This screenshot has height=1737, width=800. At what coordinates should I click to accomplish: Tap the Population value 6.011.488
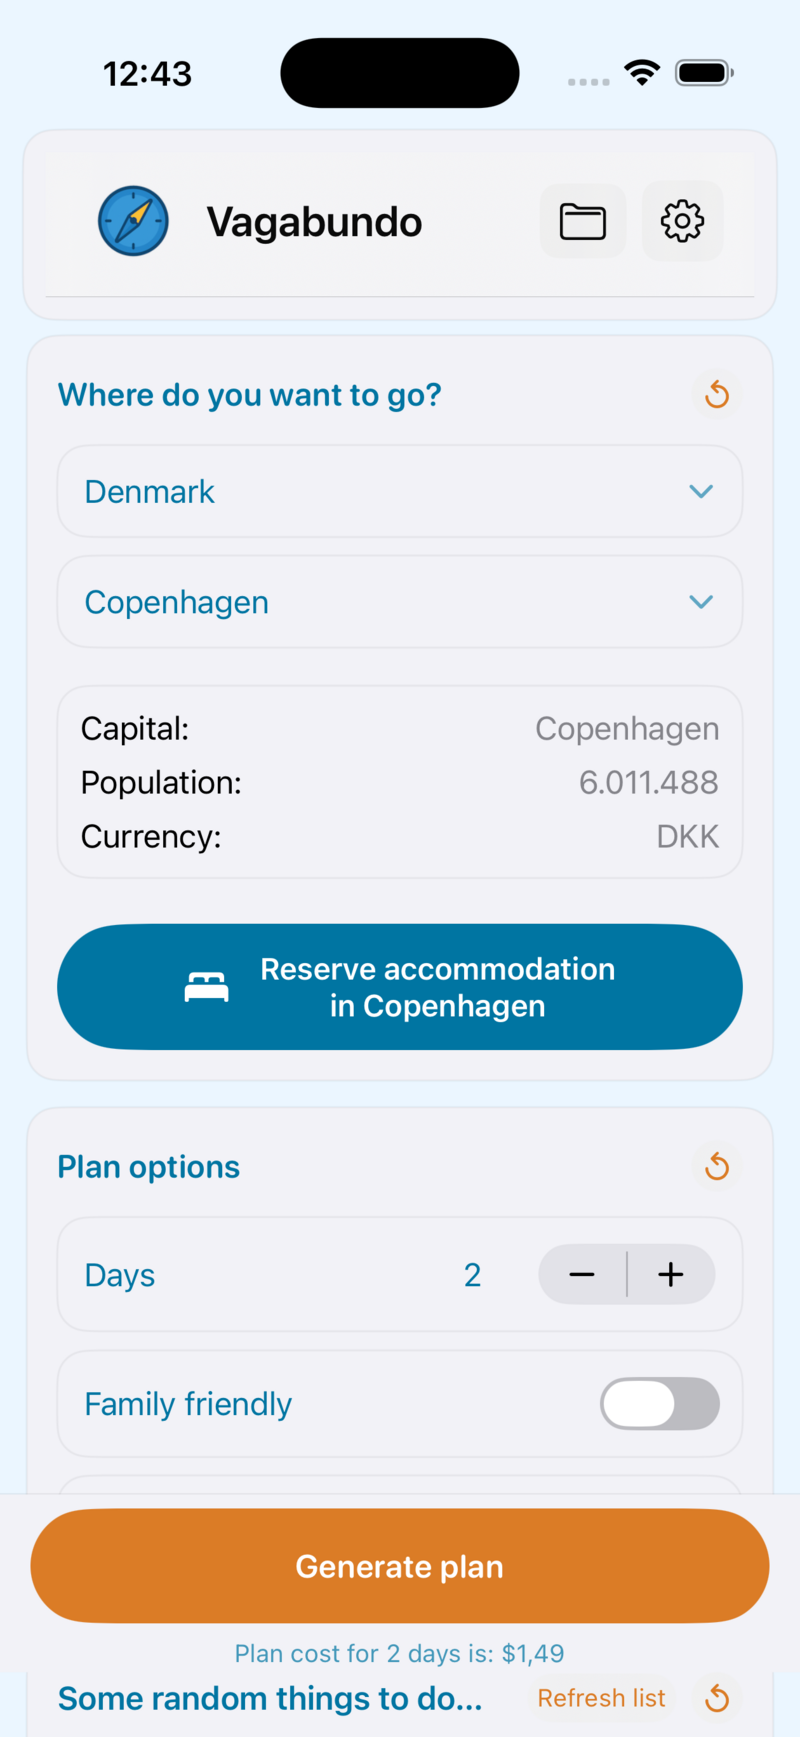coord(648,783)
